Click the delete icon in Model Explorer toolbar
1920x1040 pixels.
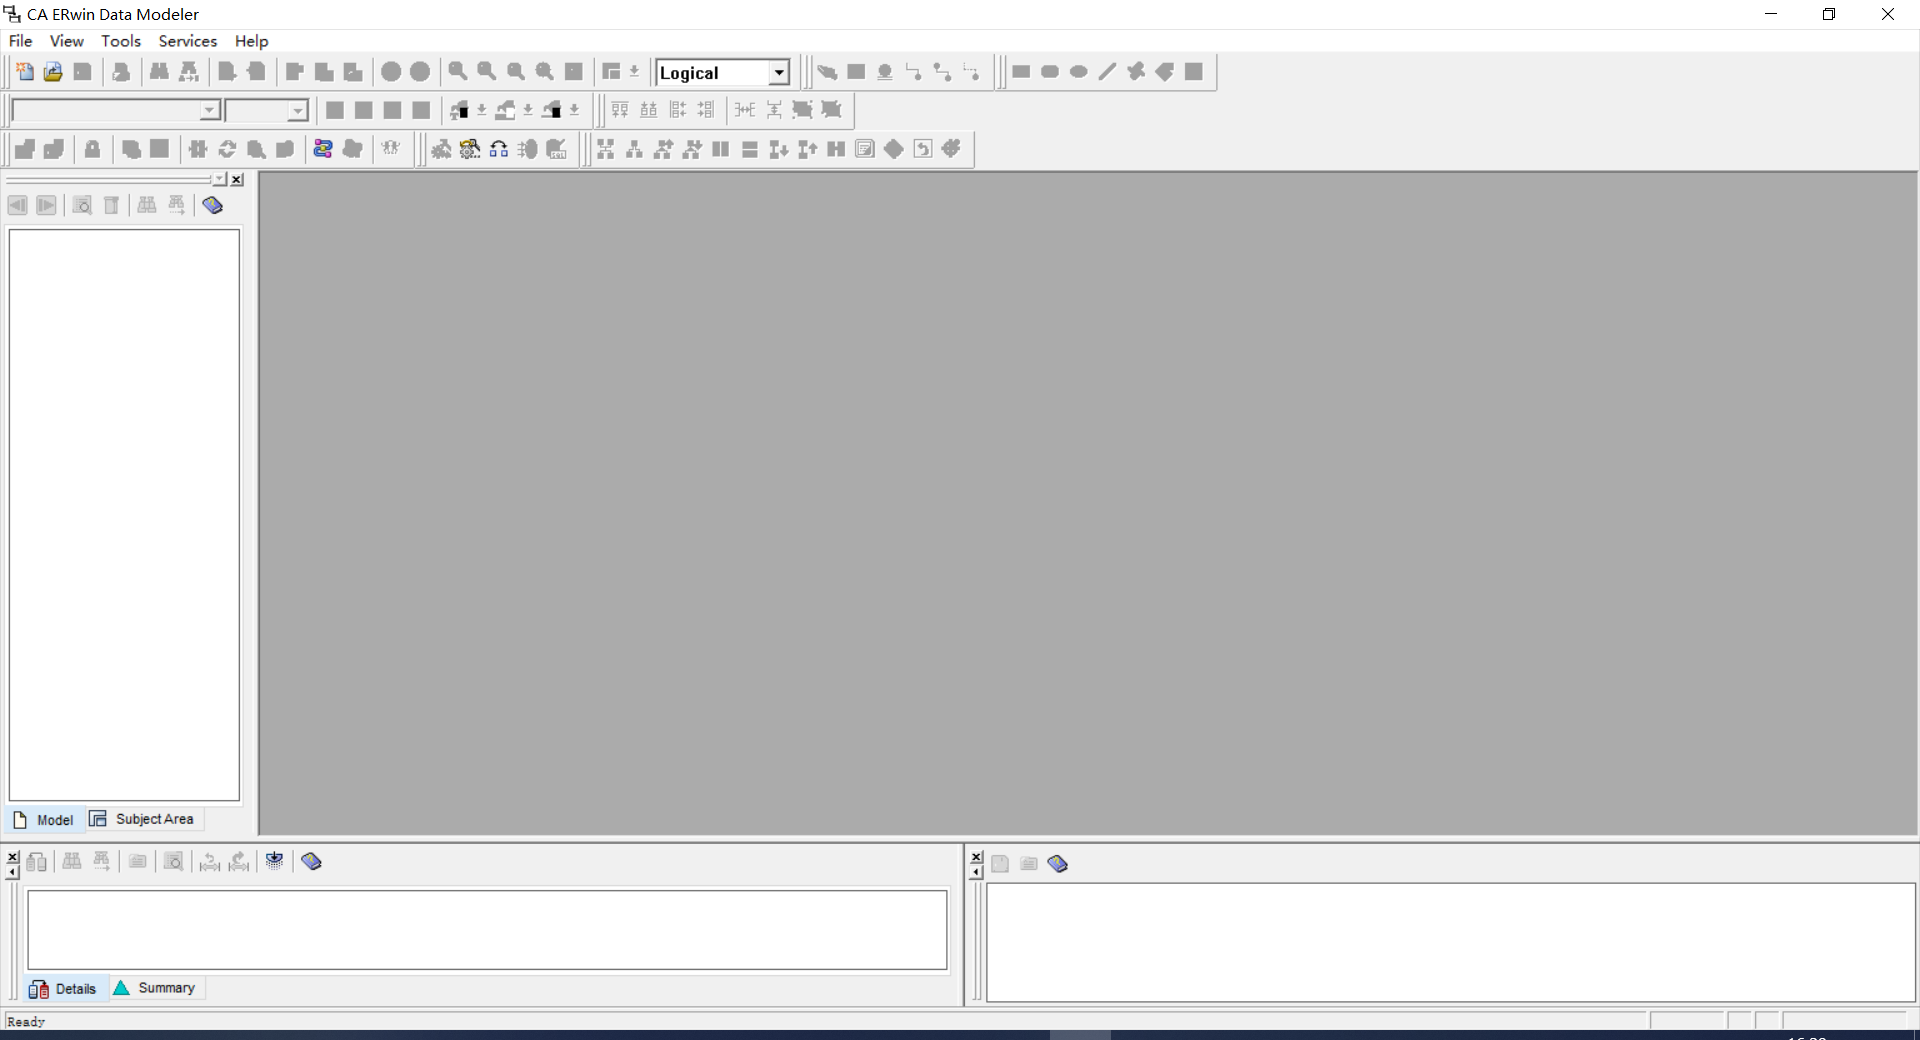[x=111, y=205]
